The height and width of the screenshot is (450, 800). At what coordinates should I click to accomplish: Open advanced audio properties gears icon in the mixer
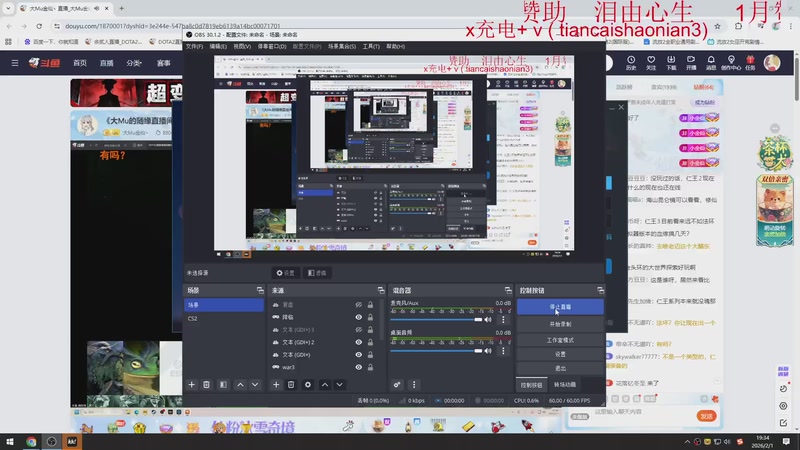click(397, 385)
